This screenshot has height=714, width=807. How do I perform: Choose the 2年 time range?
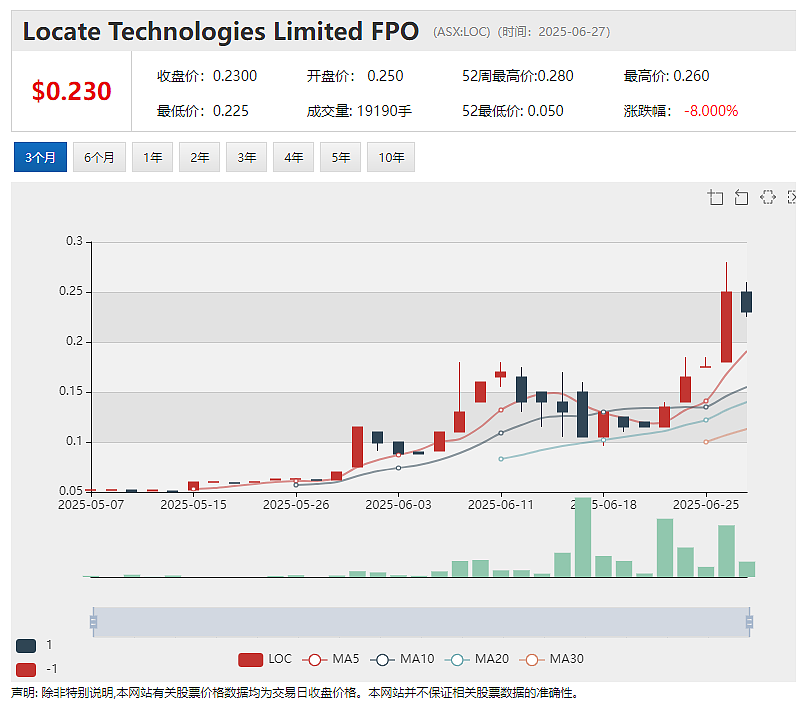199,157
